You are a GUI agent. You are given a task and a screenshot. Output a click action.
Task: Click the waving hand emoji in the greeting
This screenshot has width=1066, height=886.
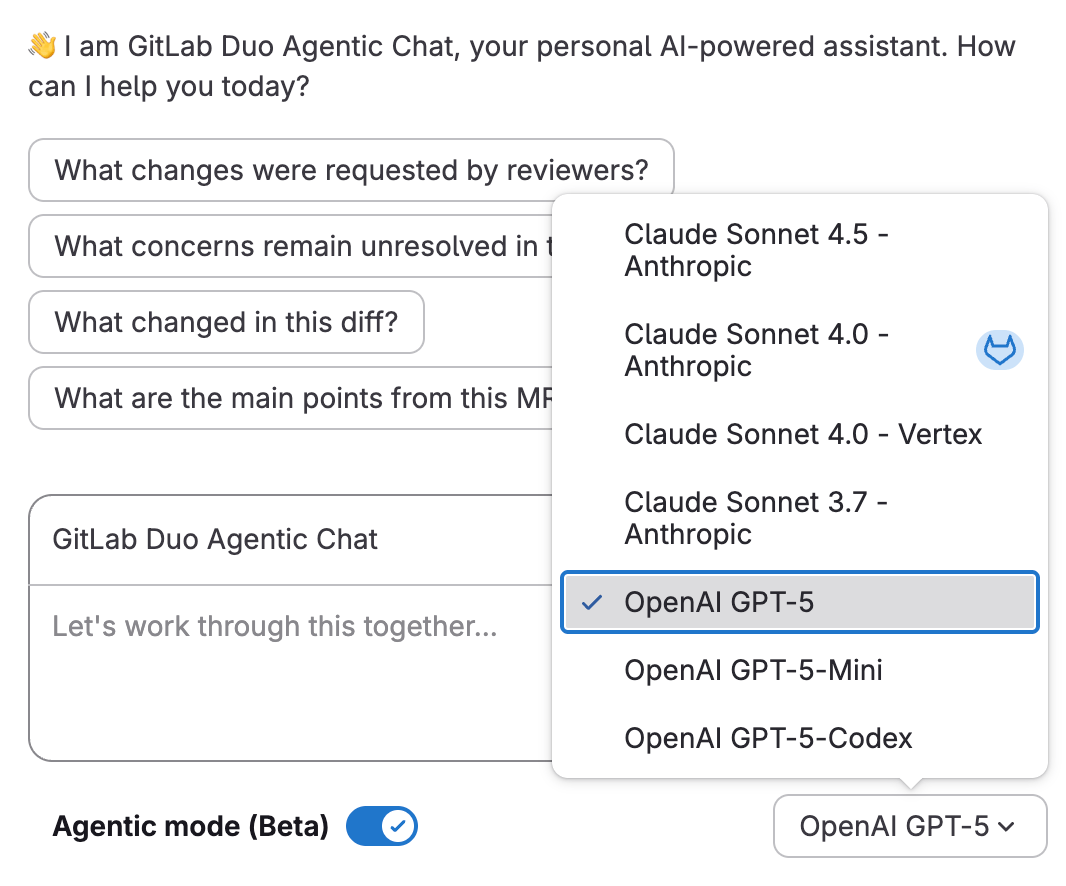pos(40,45)
